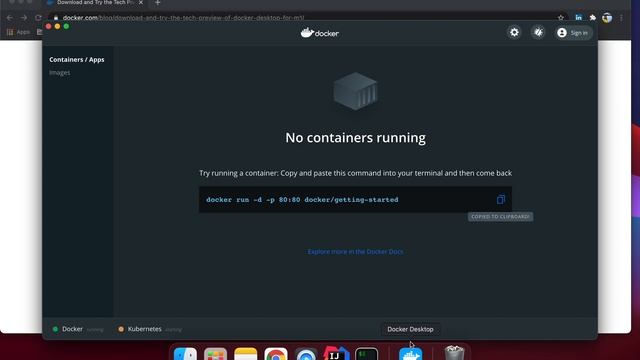Click the LinkedIn extension icon in Chrome

578,18
